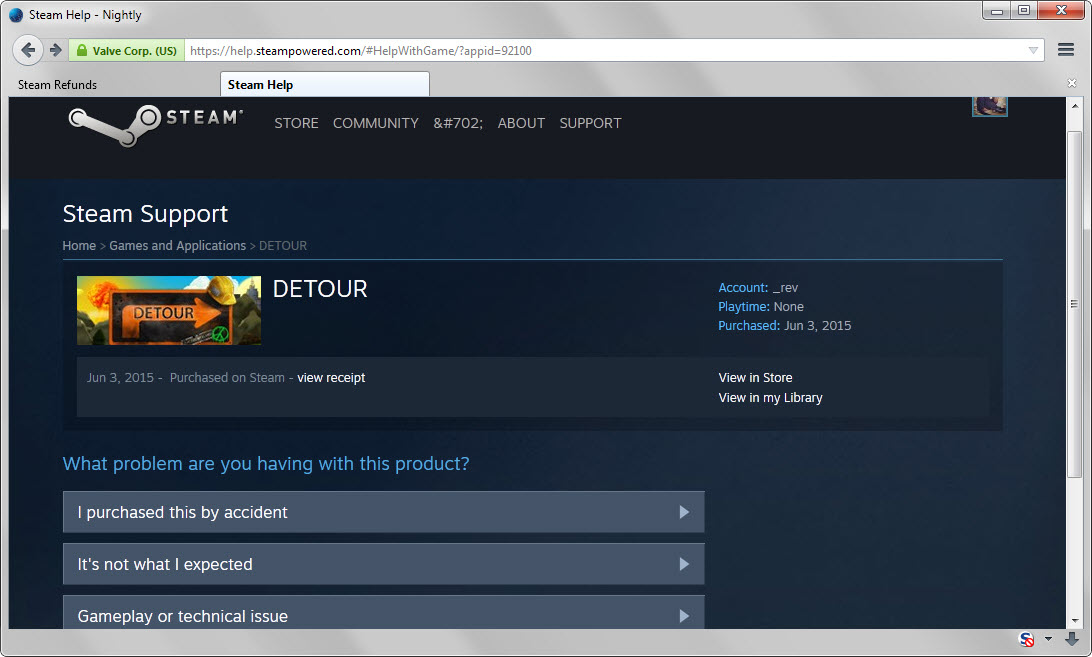Go back with the browser back arrow

[28, 50]
